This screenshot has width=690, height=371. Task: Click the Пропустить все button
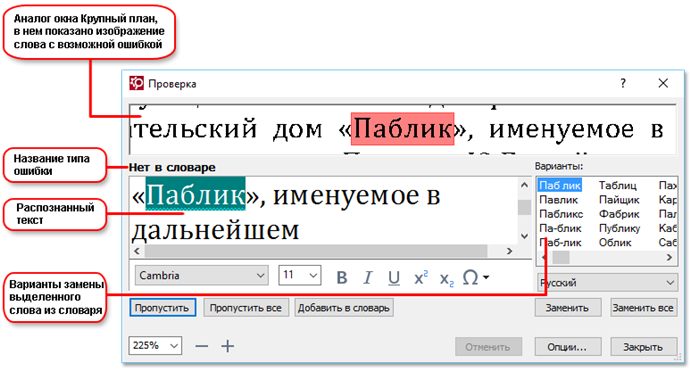[x=246, y=308]
